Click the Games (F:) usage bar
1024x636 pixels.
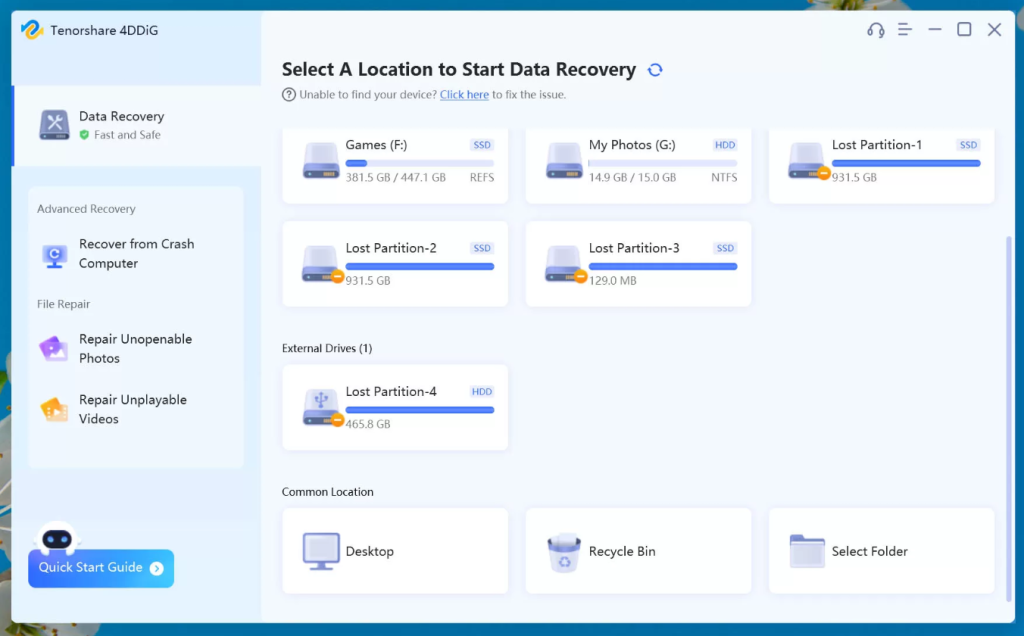(419, 163)
